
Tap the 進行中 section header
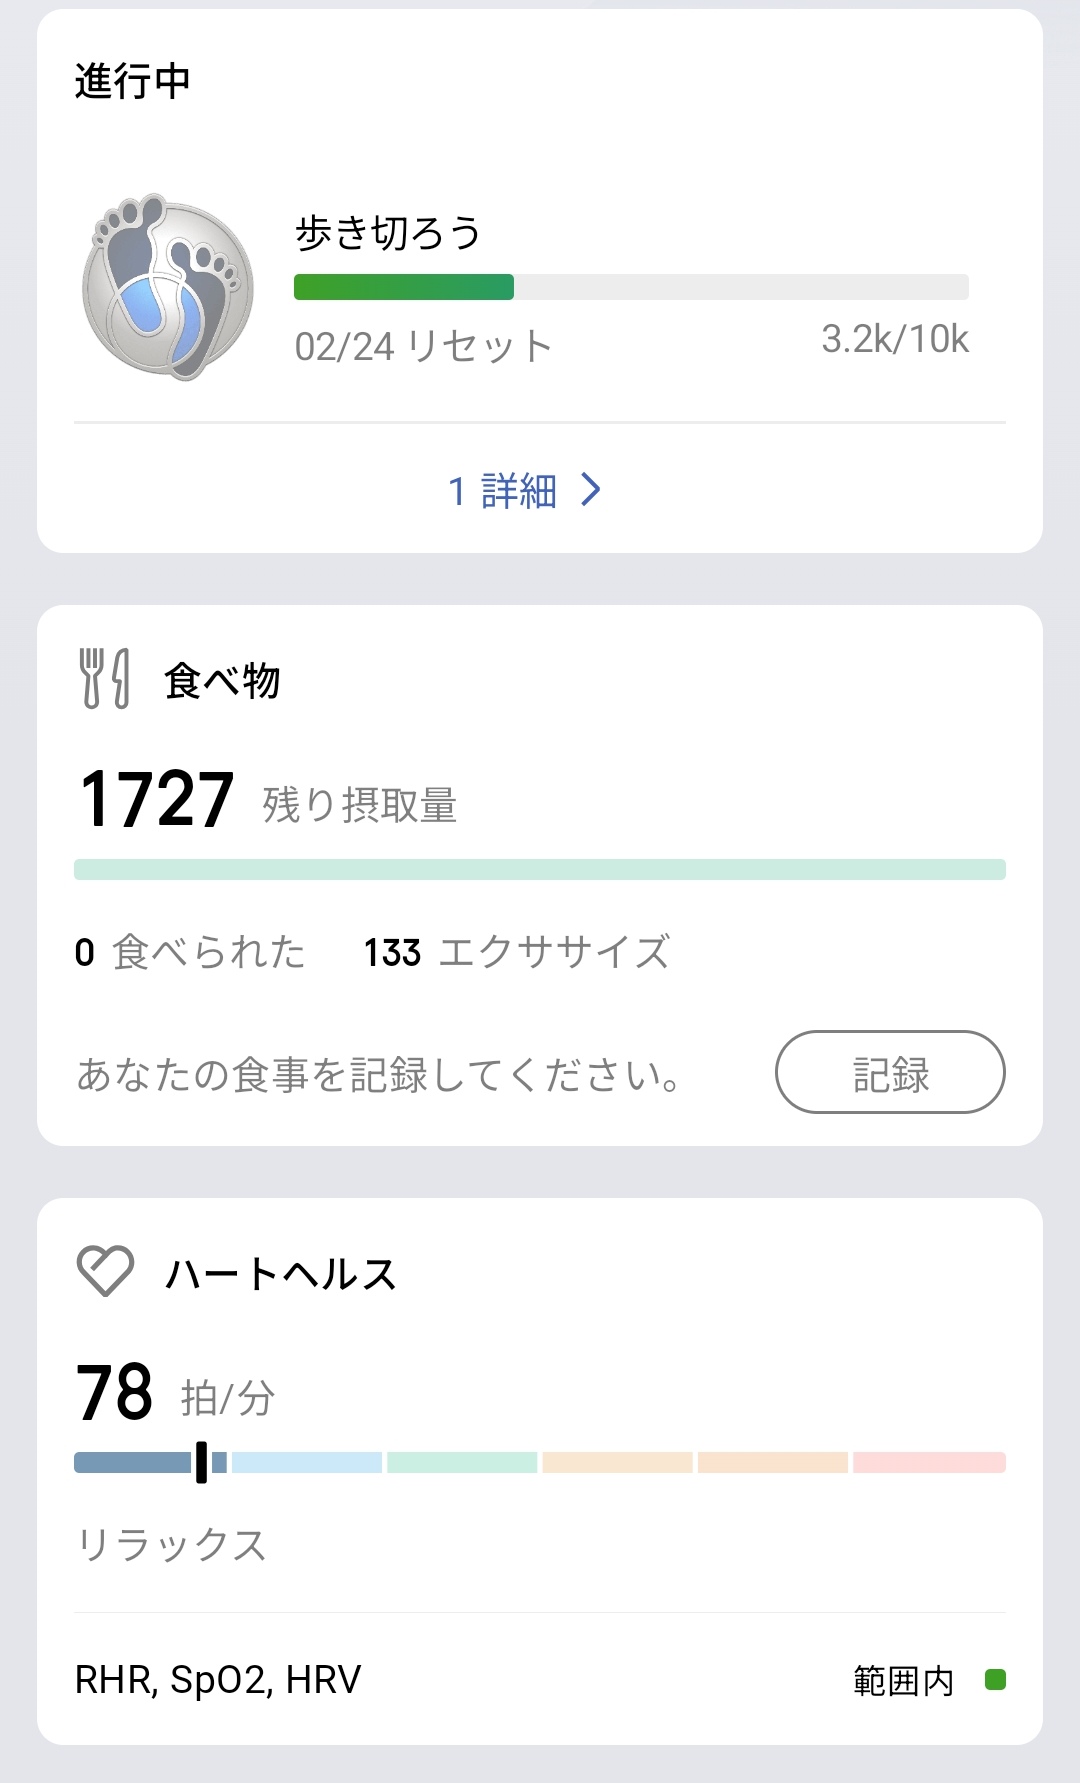point(132,81)
